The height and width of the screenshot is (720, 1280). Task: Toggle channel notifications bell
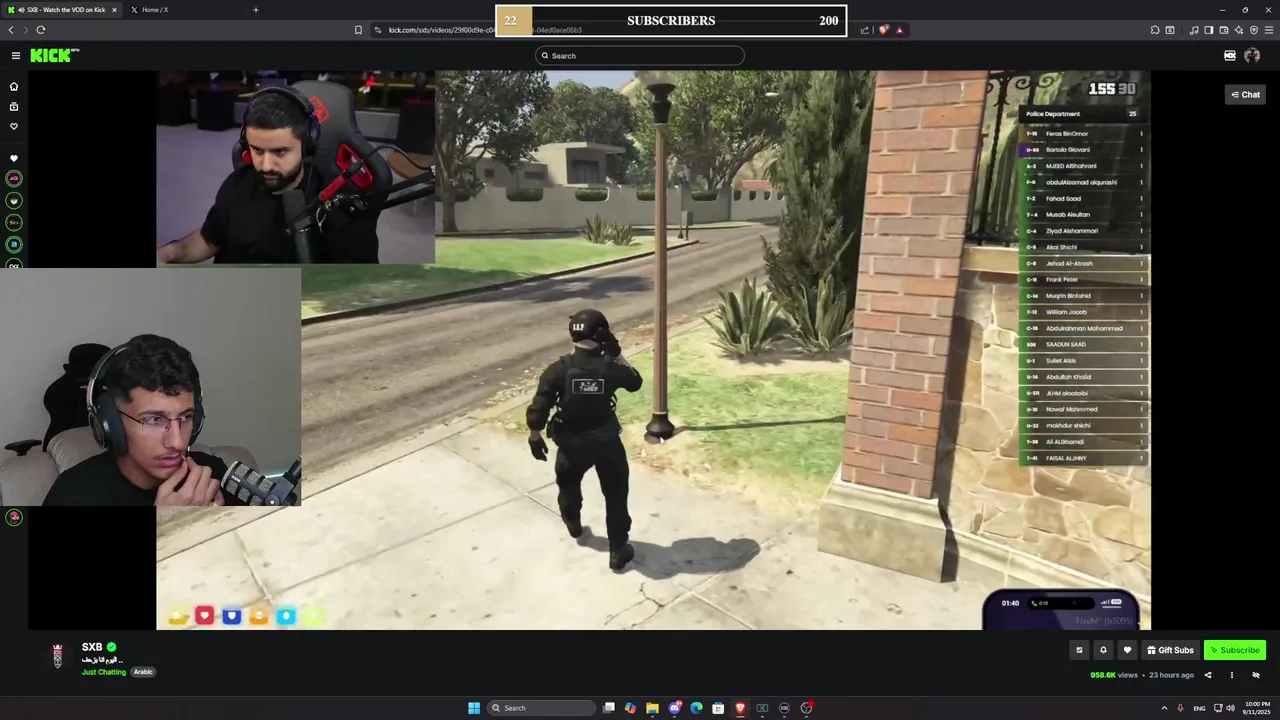click(1103, 650)
